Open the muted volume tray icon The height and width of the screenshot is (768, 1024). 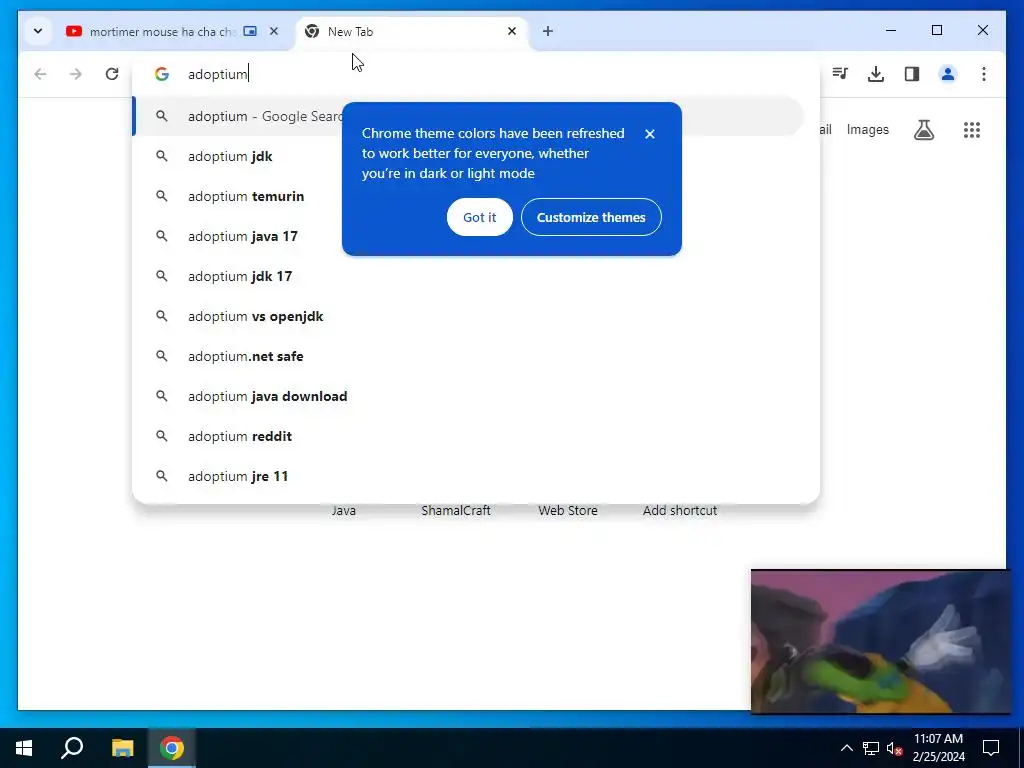click(895, 748)
